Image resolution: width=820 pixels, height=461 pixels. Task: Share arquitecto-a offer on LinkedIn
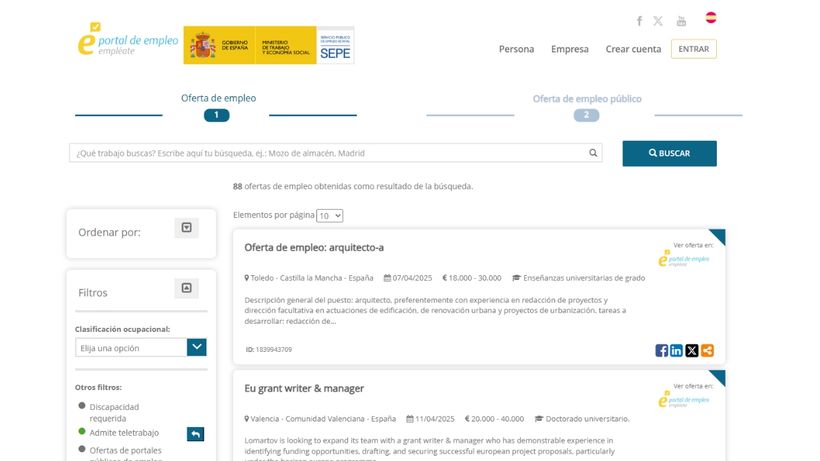coord(676,350)
